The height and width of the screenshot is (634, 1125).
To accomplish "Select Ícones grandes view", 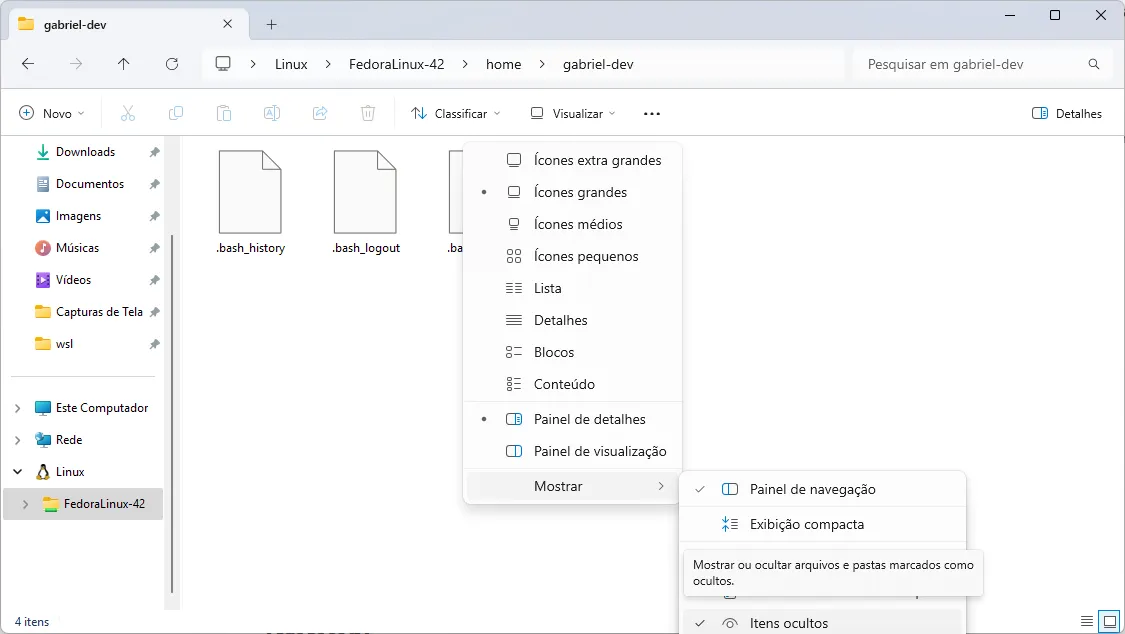I will (x=573, y=192).
